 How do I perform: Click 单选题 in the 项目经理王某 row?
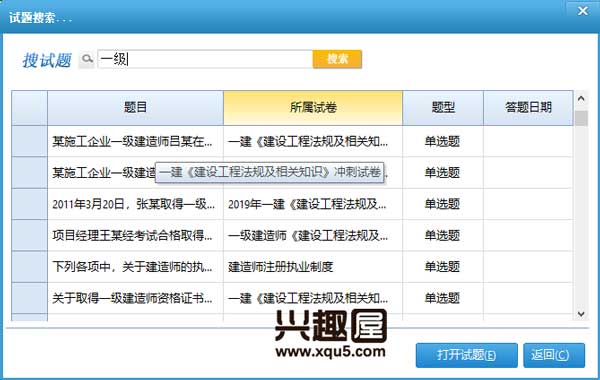442,235
